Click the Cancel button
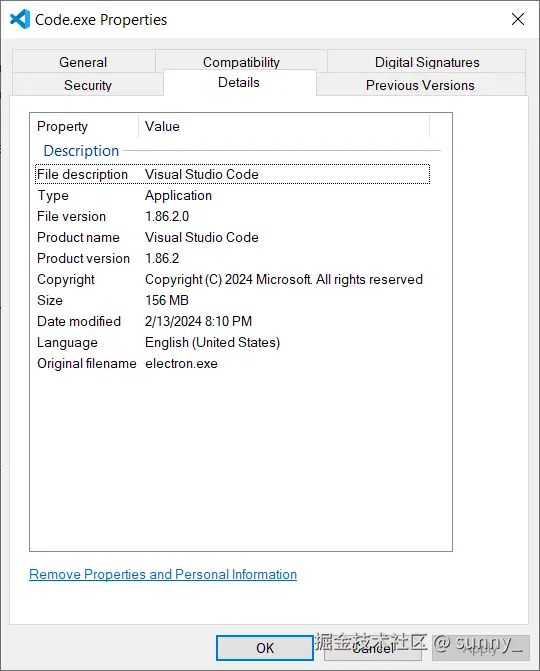The image size is (540, 671). [x=373, y=648]
